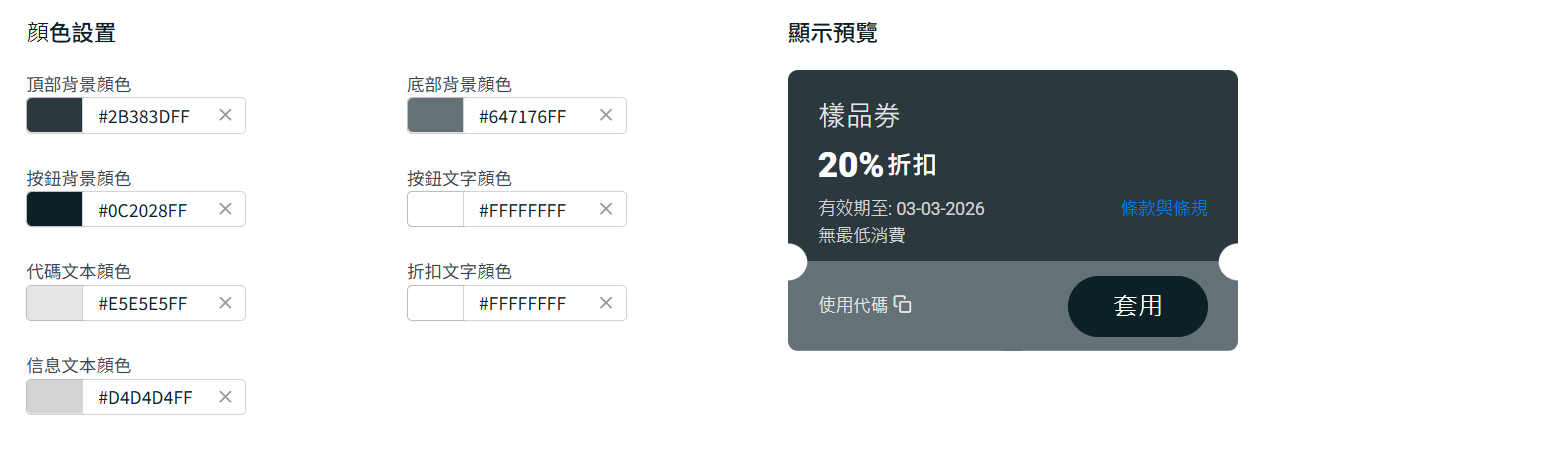Image resolution: width=1545 pixels, height=463 pixels.
Task: Open the 信息文本顏色 color swatch
Action: (55, 398)
